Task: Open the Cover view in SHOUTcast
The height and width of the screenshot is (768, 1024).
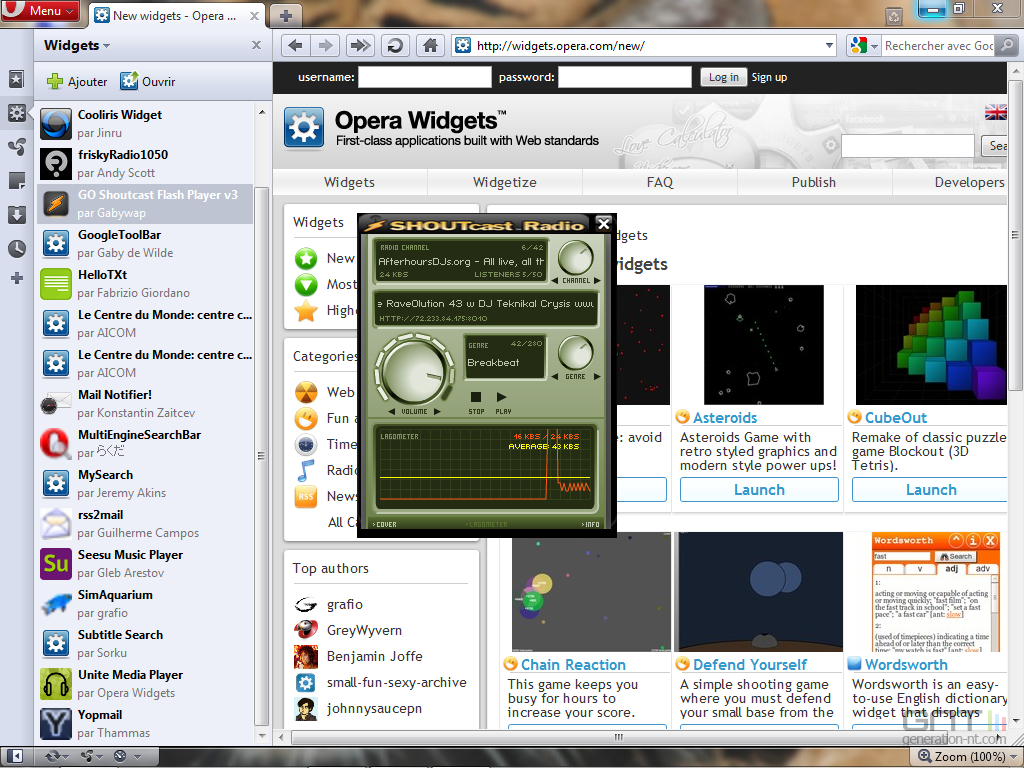Action: coord(385,524)
